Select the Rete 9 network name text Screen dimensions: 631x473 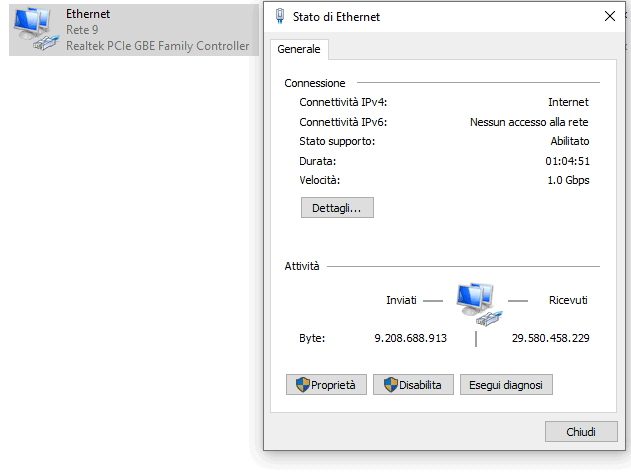pos(82,30)
